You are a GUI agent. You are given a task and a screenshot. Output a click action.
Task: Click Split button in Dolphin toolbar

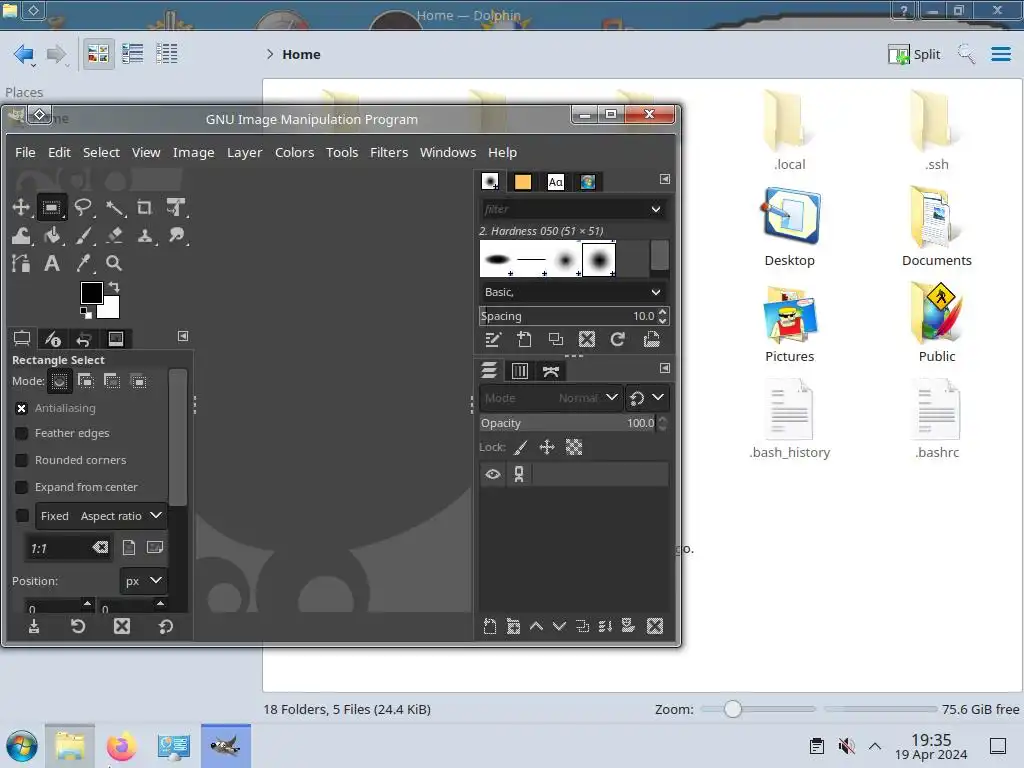[914, 54]
